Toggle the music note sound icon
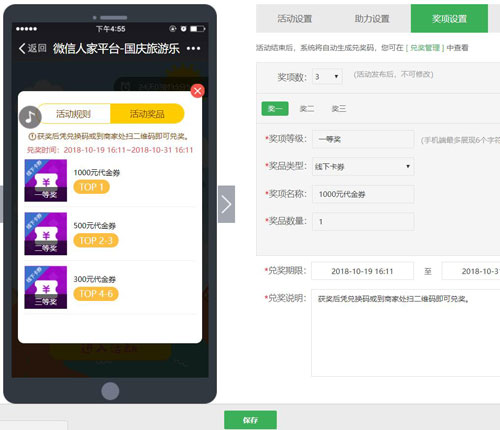 pyautogui.click(x=30, y=117)
